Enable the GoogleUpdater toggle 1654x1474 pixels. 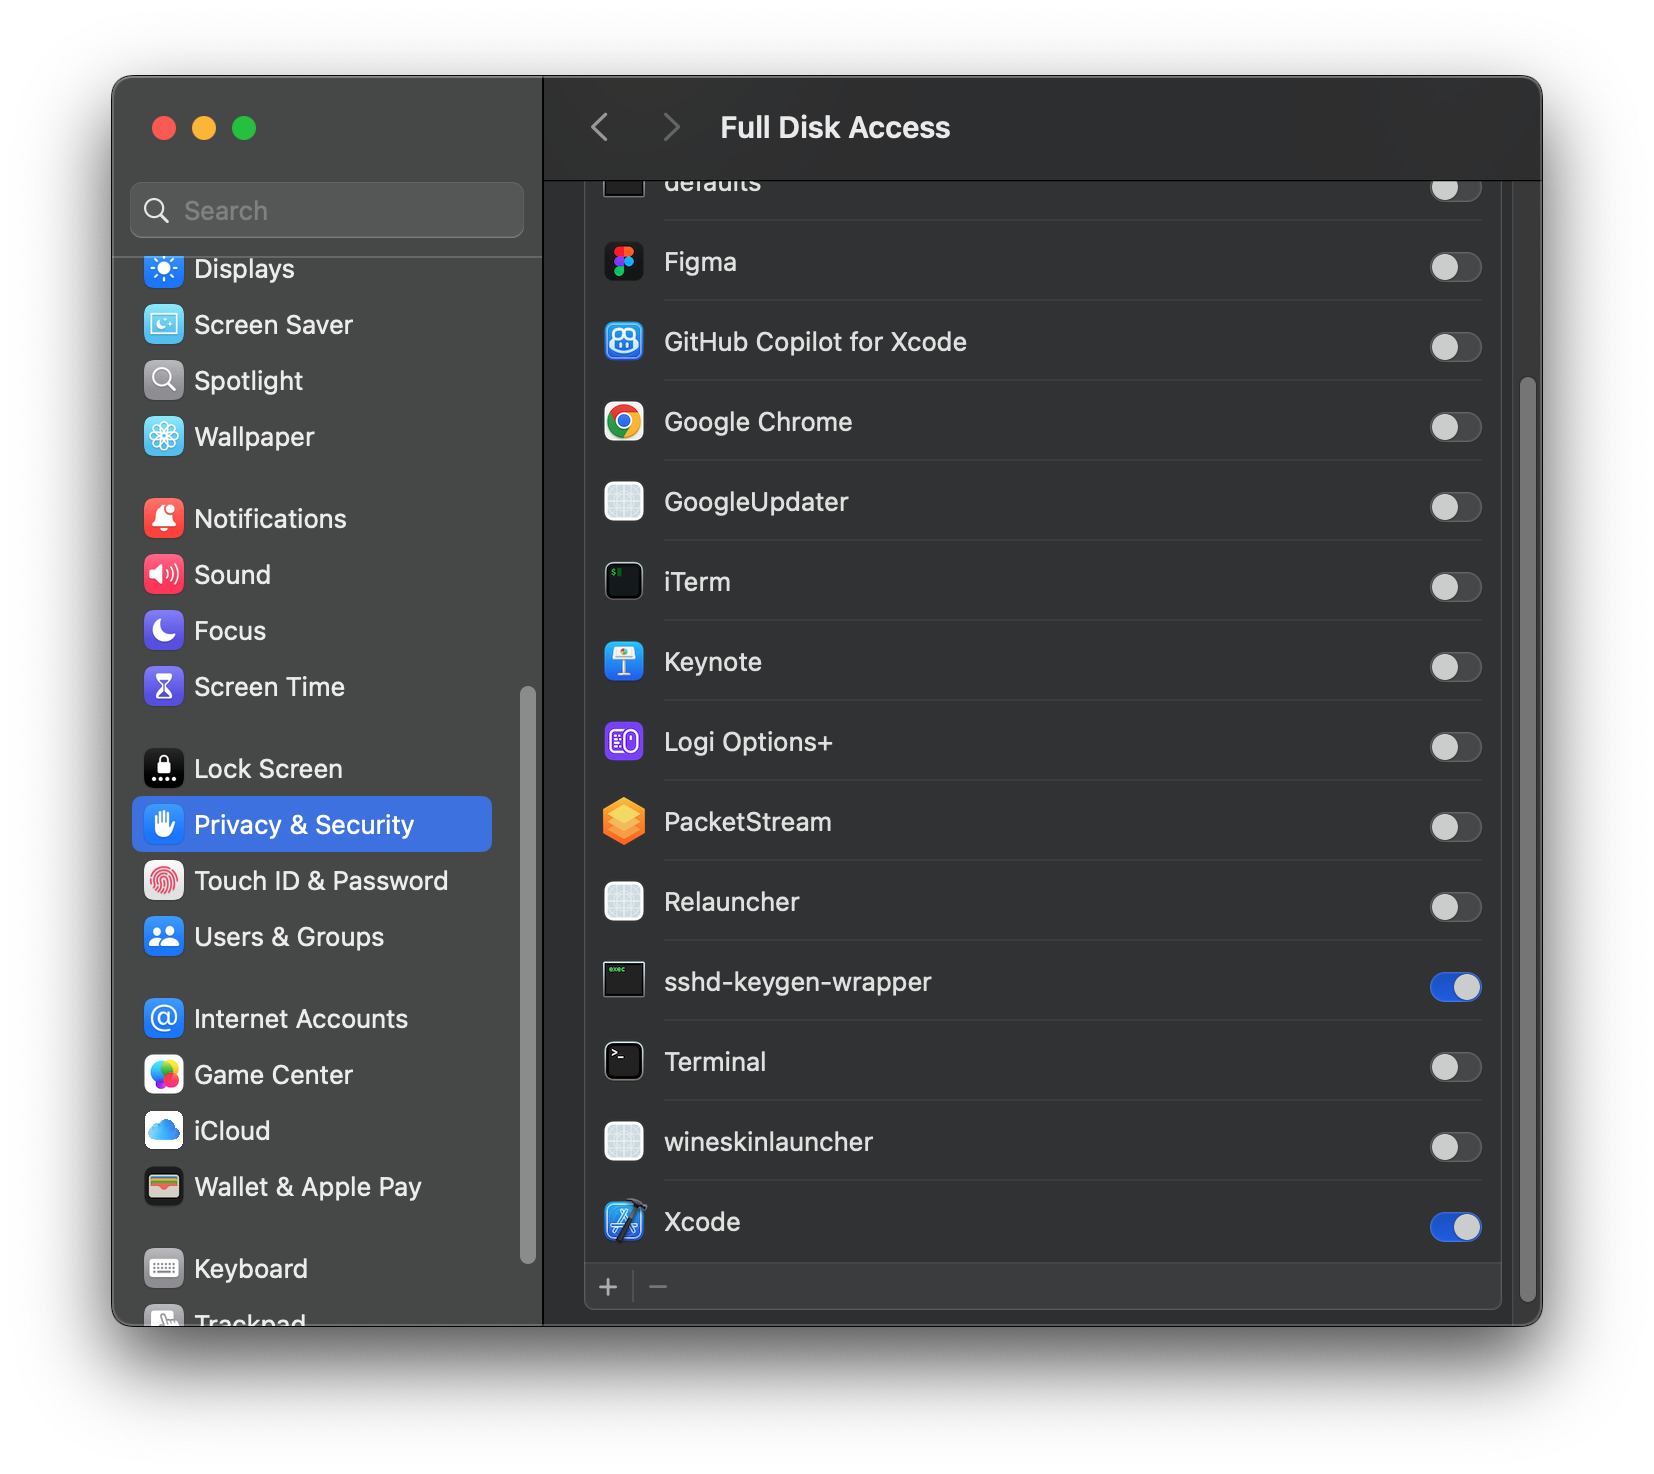(x=1455, y=507)
